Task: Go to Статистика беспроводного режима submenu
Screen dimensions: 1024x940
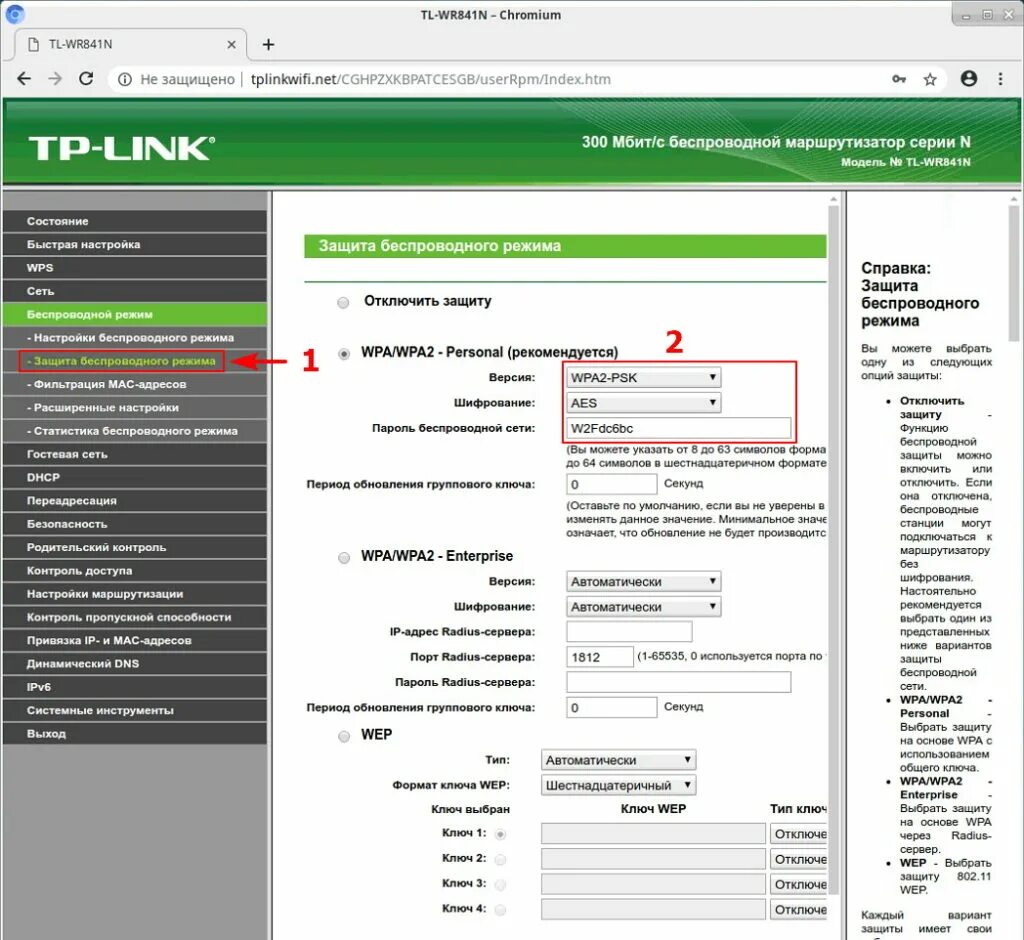Action: coord(135,430)
